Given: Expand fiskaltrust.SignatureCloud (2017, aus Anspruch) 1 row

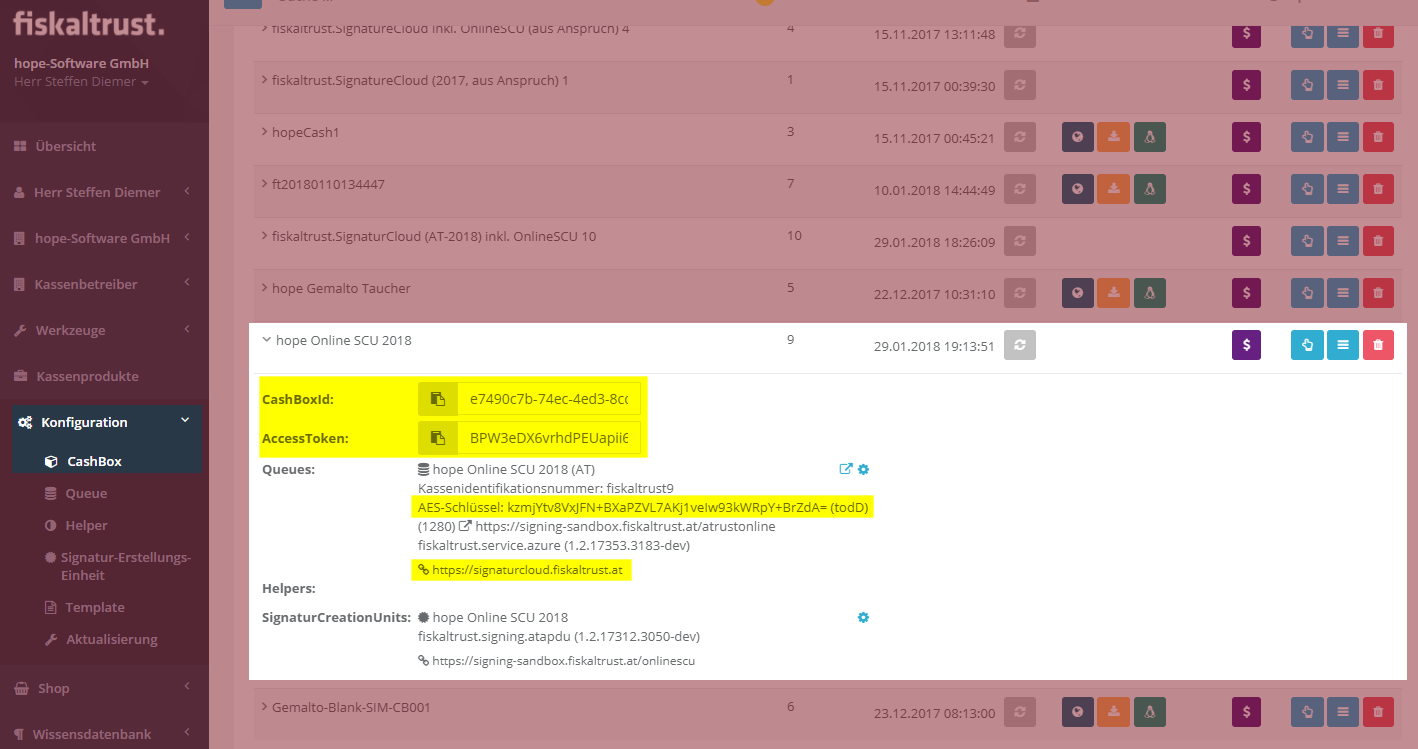Looking at the screenshot, I should coord(265,80).
